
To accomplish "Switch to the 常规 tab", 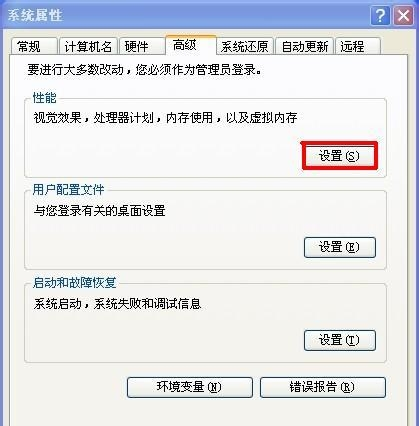I will pyautogui.click(x=34, y=46).
